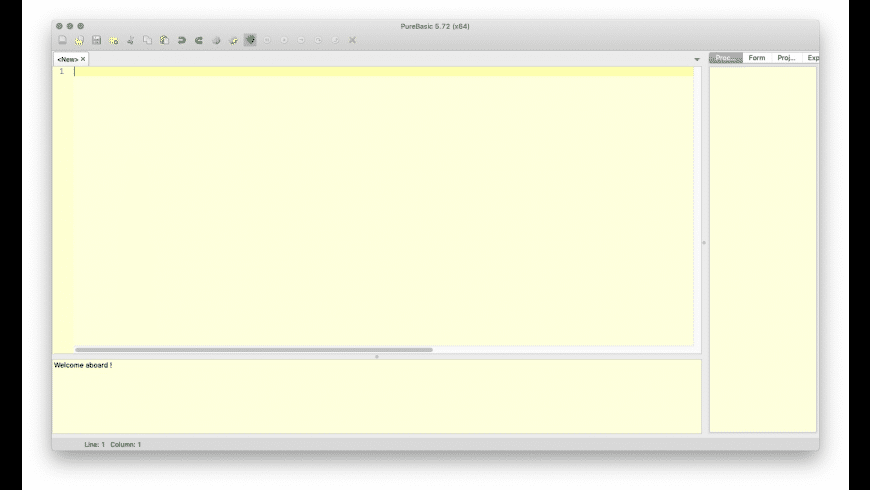Click the debugger Continue button
The height and width of the screenshot is (490, 870).
(284, 40)
